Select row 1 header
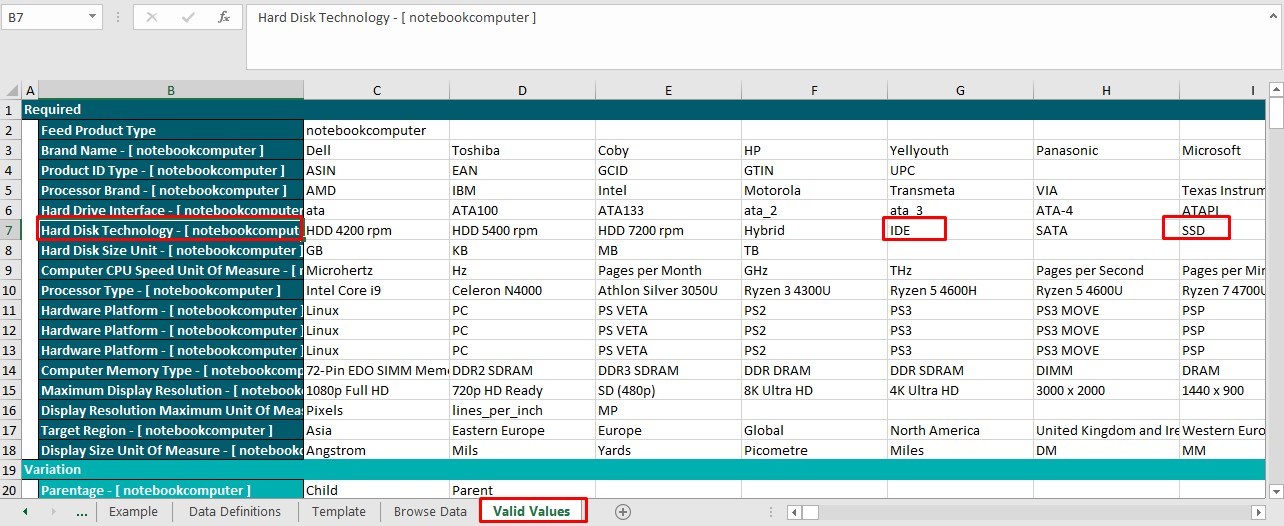 click(x=11, y=110)
